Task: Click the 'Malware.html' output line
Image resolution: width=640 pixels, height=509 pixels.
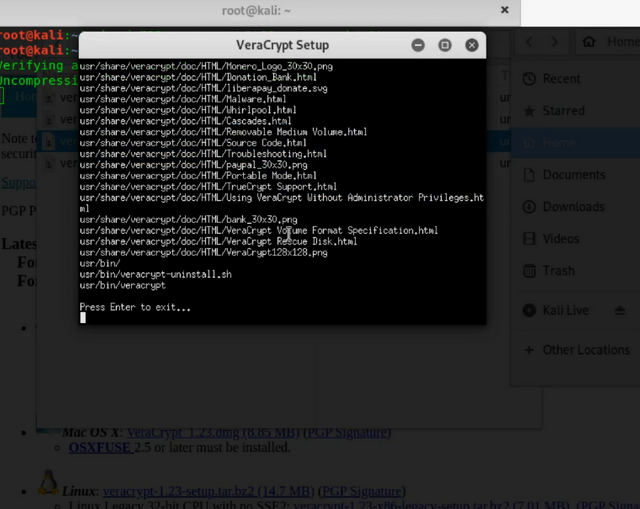Action: click(182, 99)
